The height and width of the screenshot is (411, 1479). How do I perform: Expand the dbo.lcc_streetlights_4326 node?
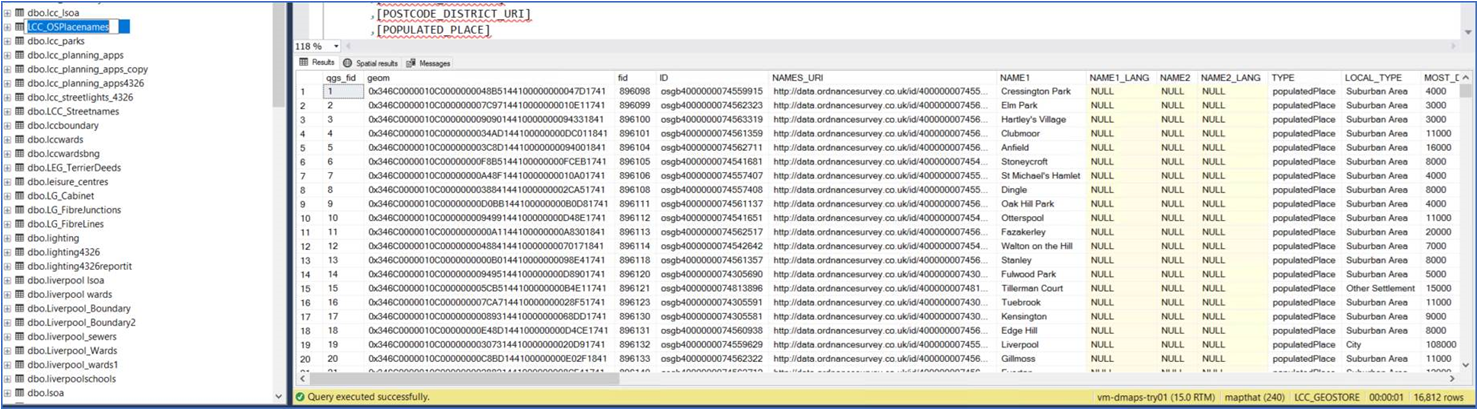pyautogui.click(x=7, y=97)
